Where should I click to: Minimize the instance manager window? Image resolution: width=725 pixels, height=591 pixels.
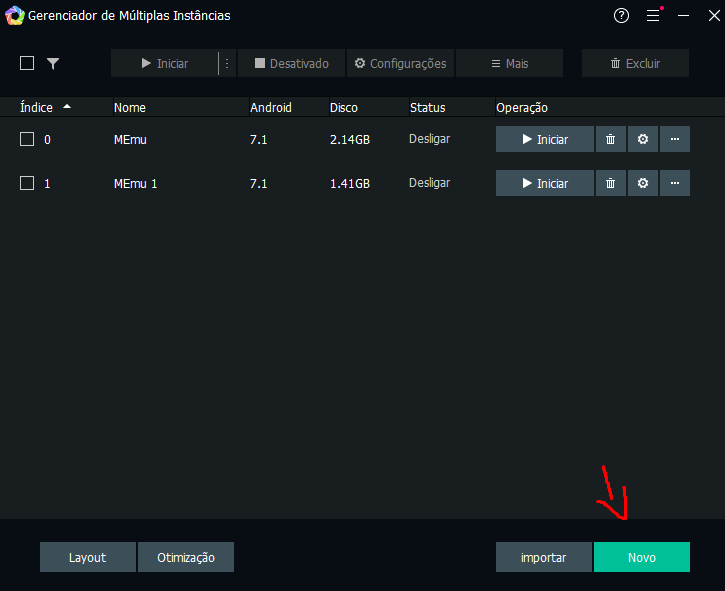683,16
